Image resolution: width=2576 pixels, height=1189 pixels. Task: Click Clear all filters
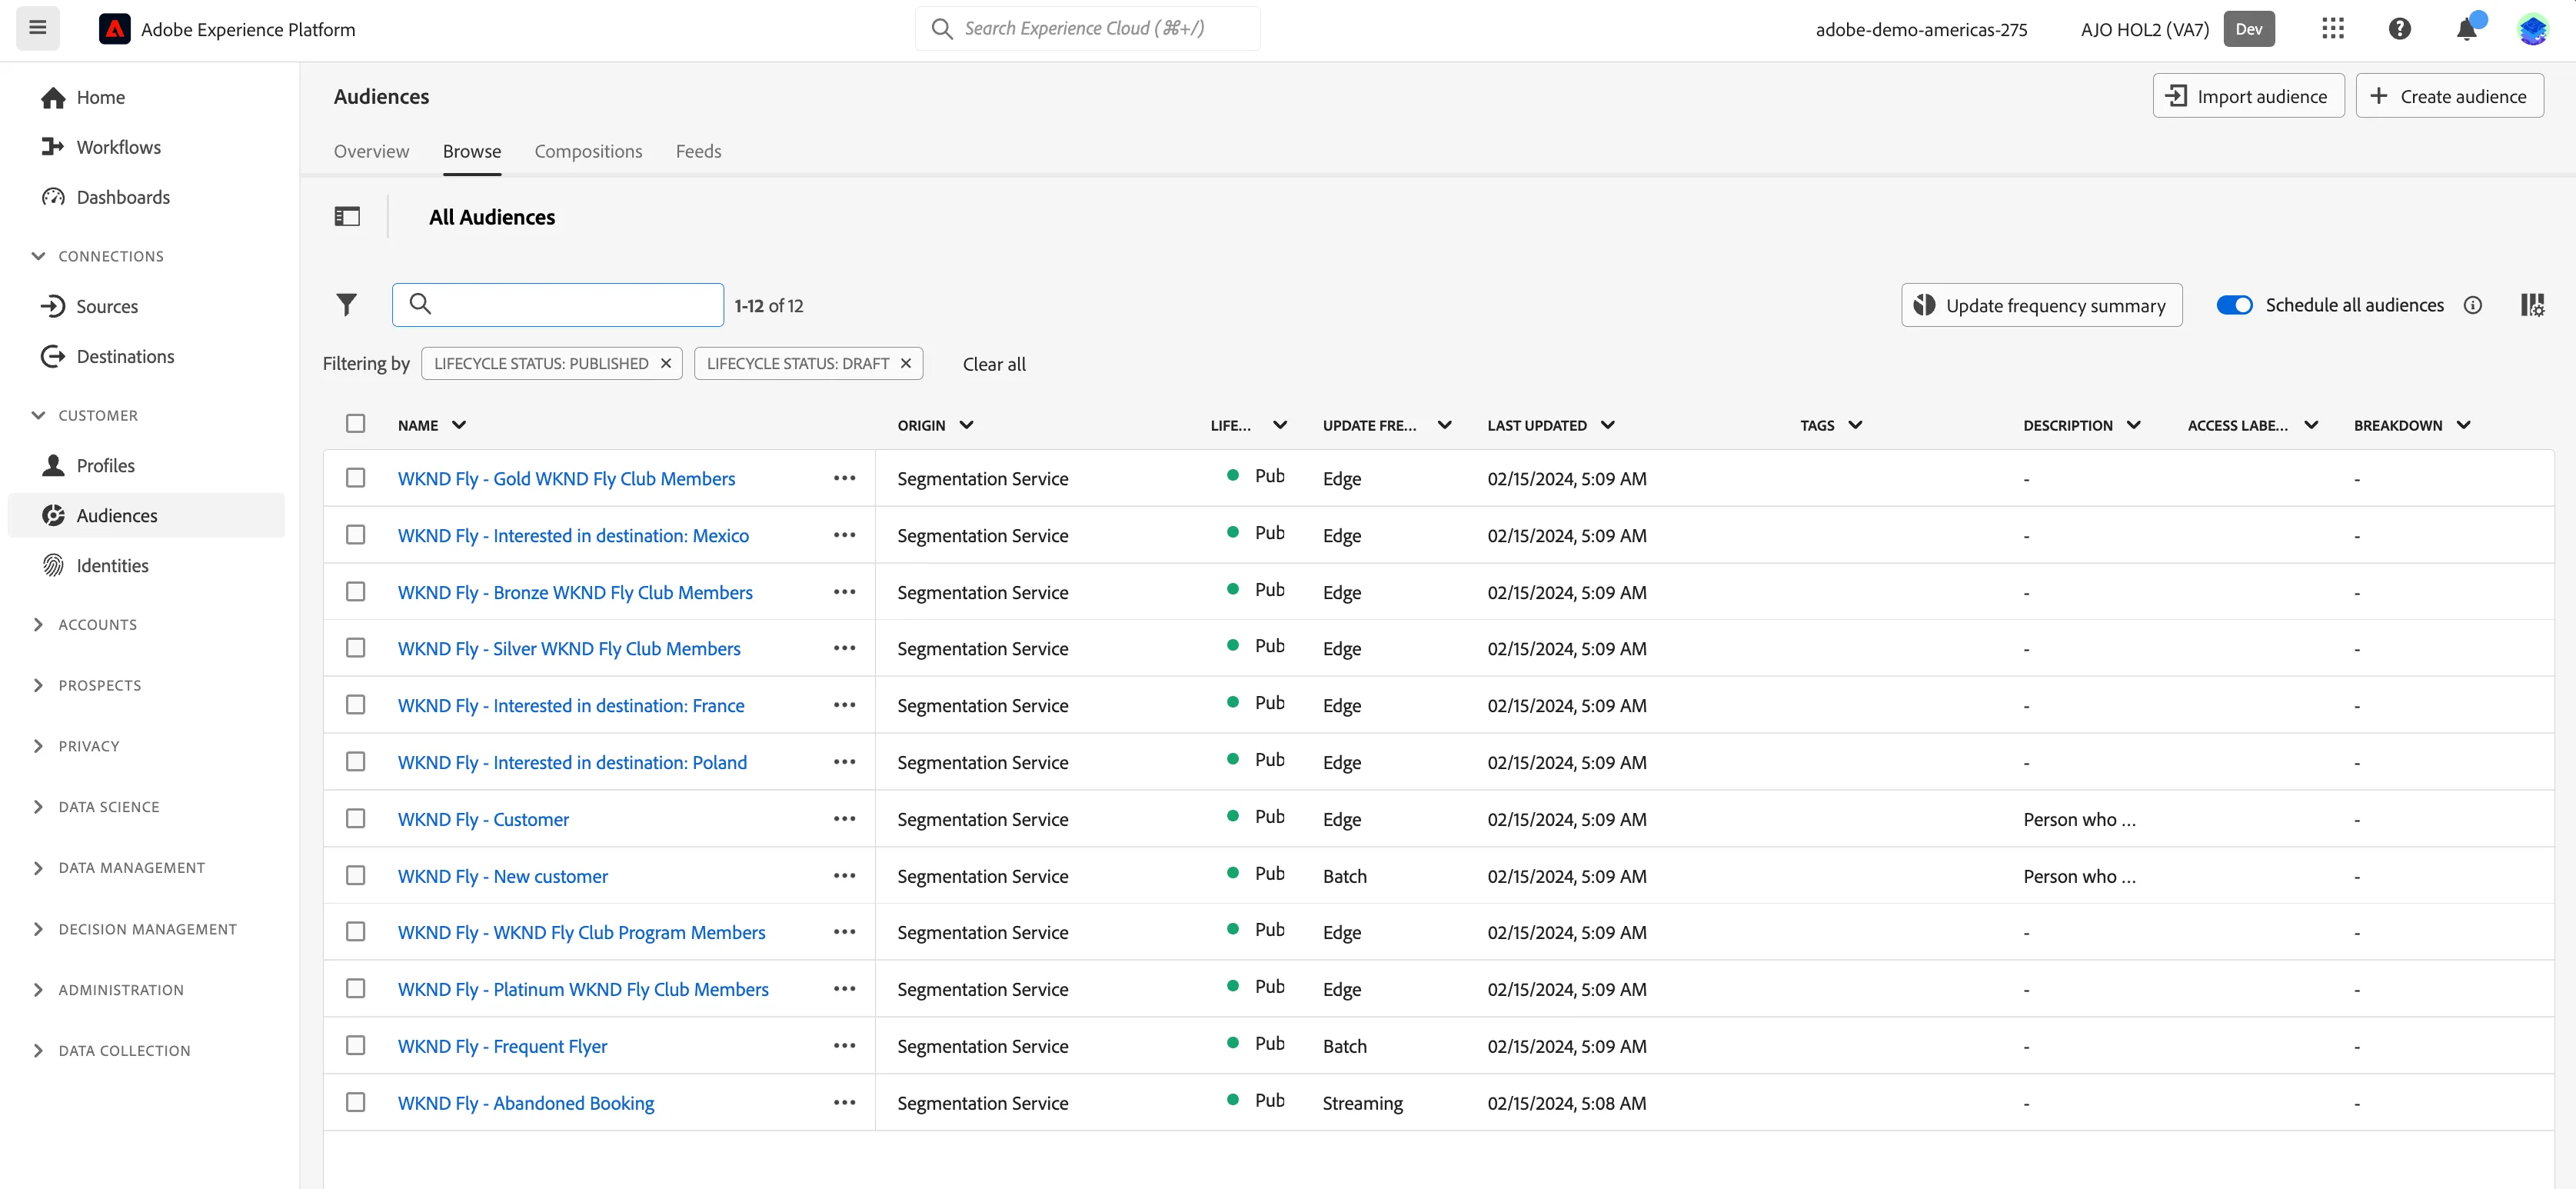[x=994, y=364]
